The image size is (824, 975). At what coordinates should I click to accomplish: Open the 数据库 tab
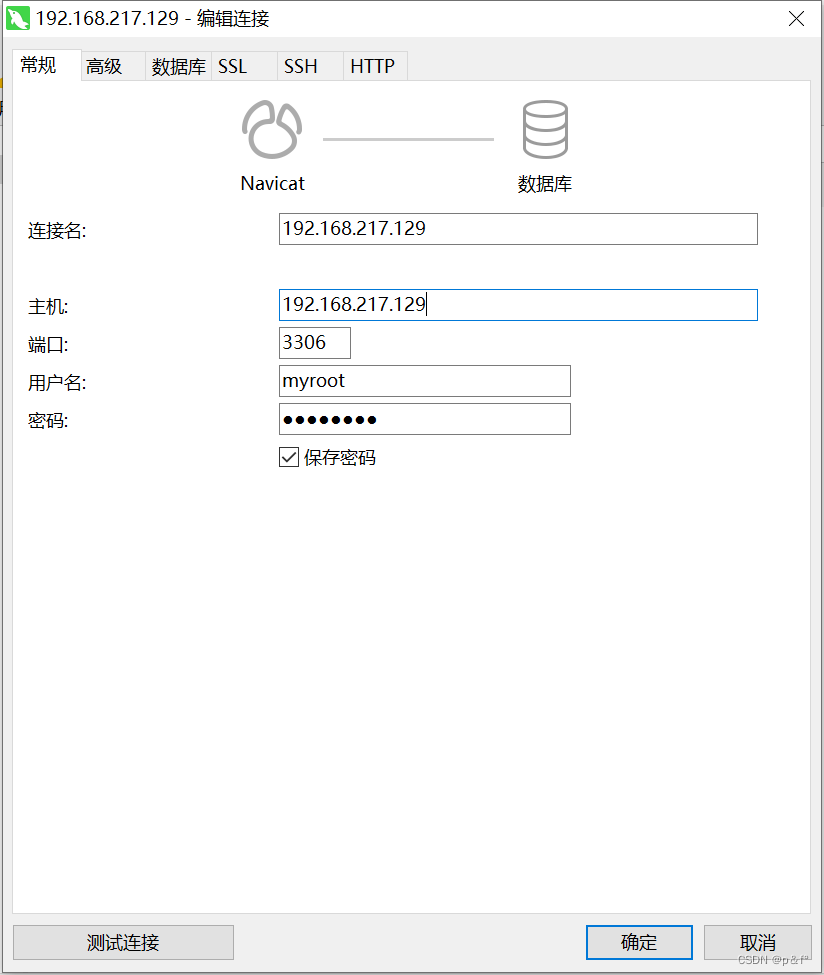tap(178, 66)
